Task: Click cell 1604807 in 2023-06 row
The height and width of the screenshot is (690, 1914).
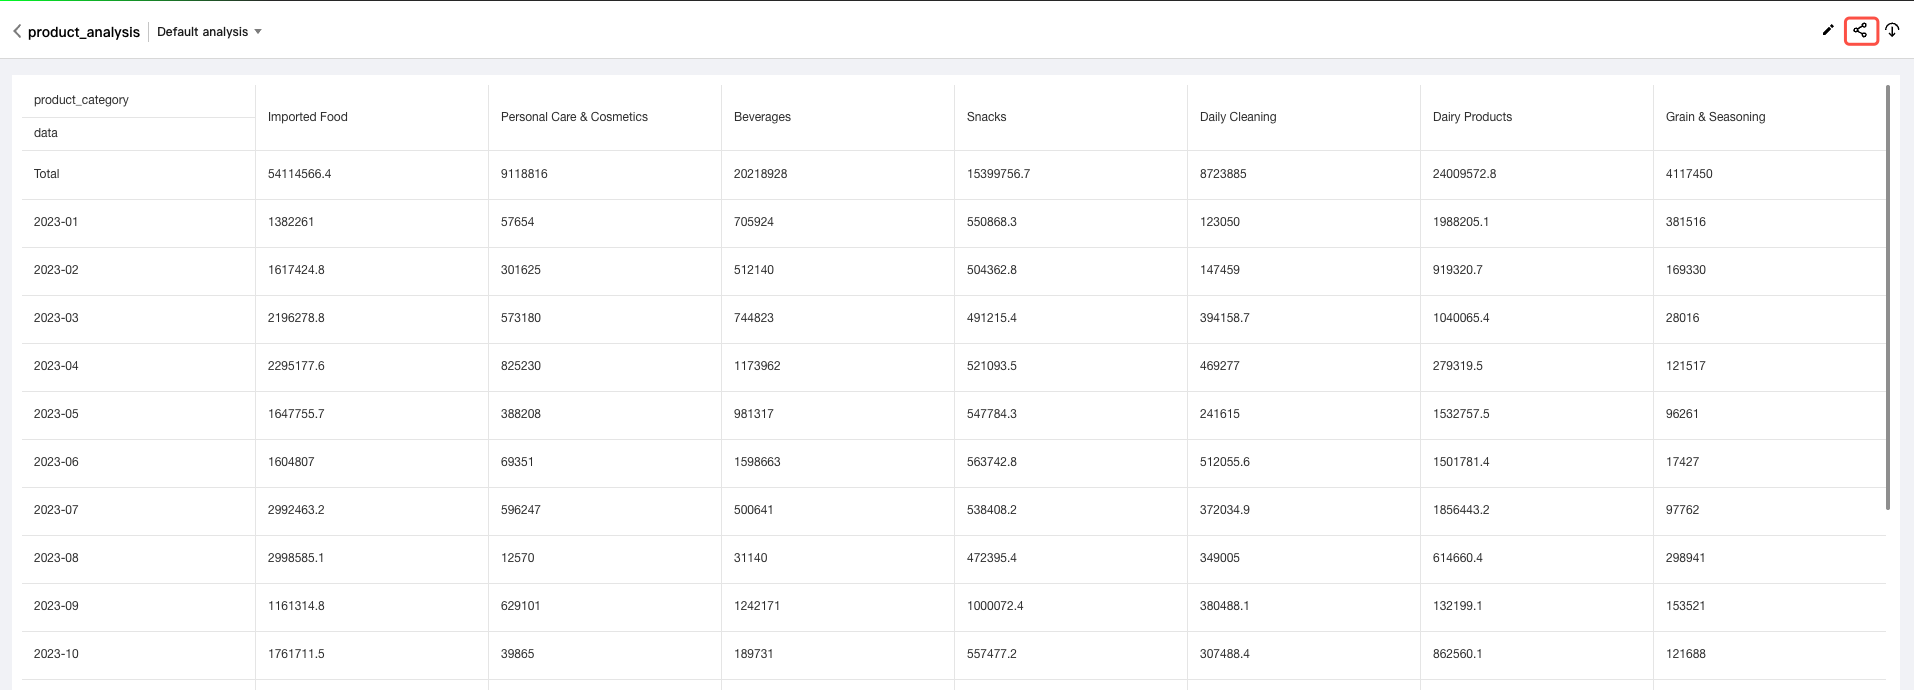Action: [291, 462]
